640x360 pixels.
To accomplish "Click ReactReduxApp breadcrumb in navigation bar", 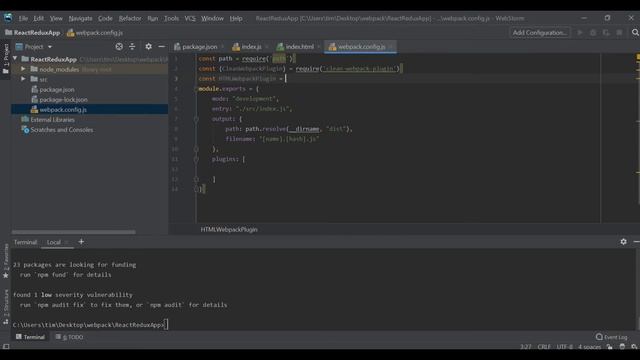I will [x=33, y=33].
